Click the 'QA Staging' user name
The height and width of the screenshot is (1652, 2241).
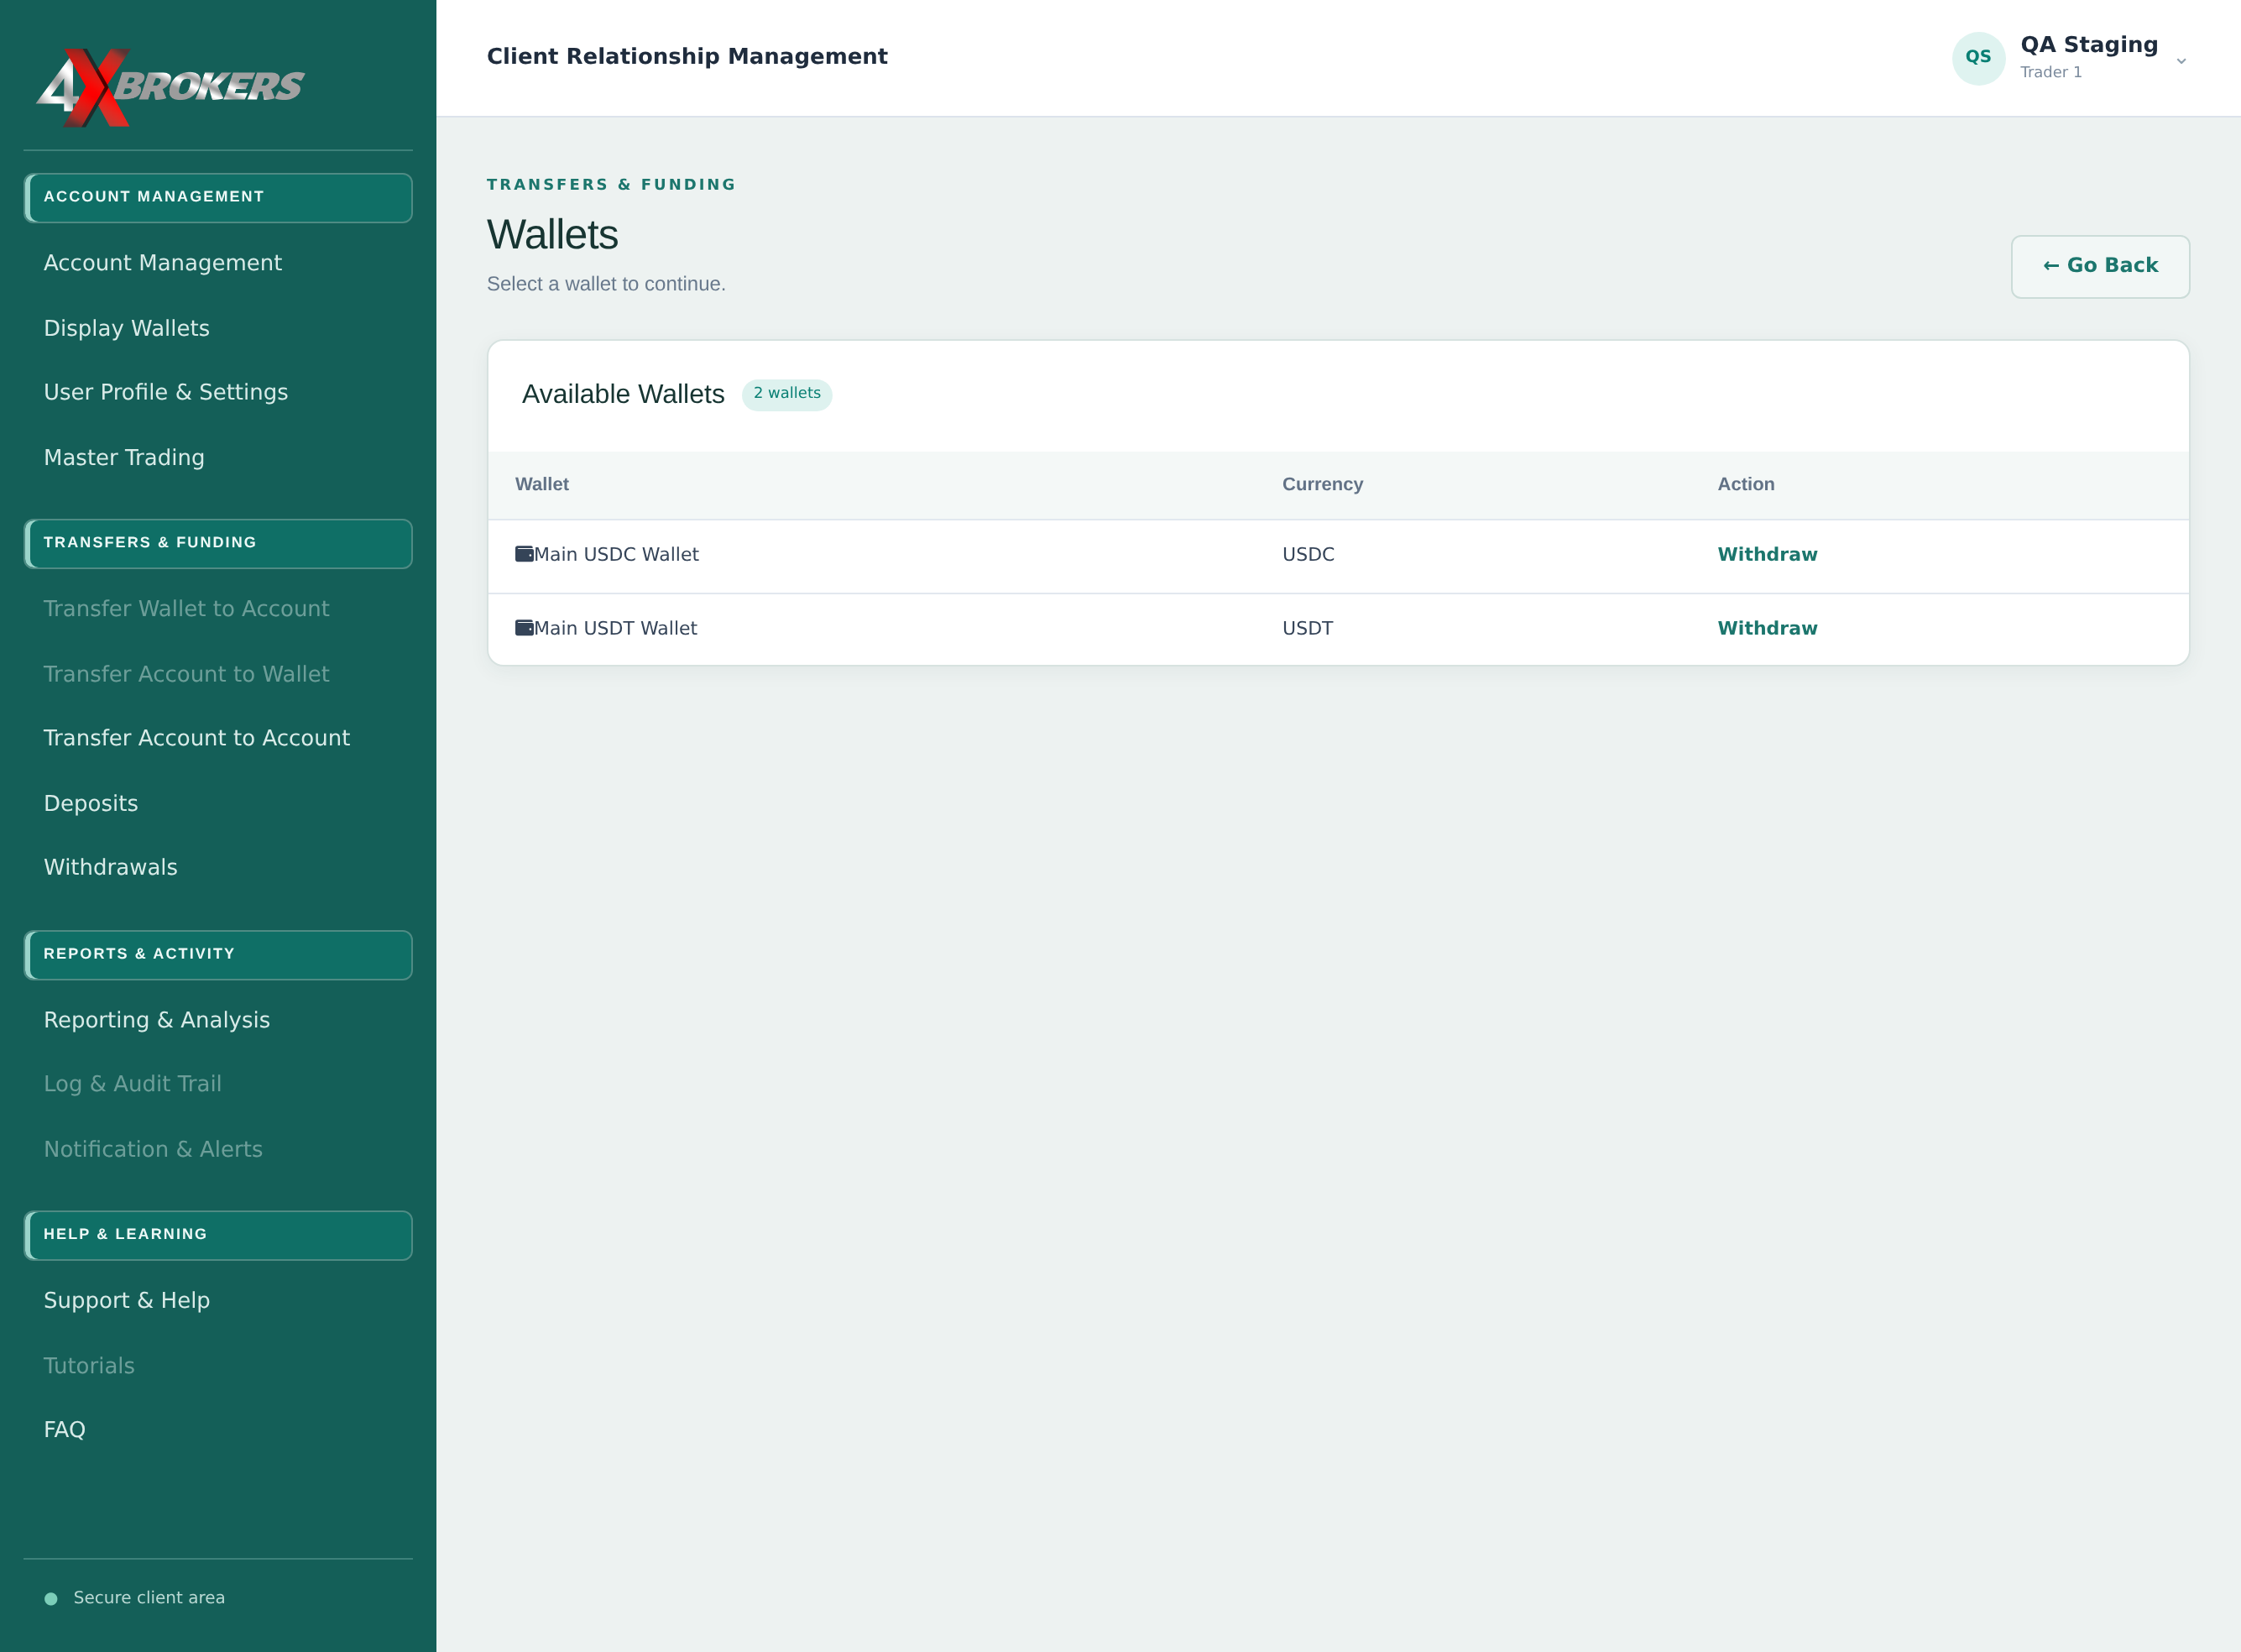tap(2089, 45)
